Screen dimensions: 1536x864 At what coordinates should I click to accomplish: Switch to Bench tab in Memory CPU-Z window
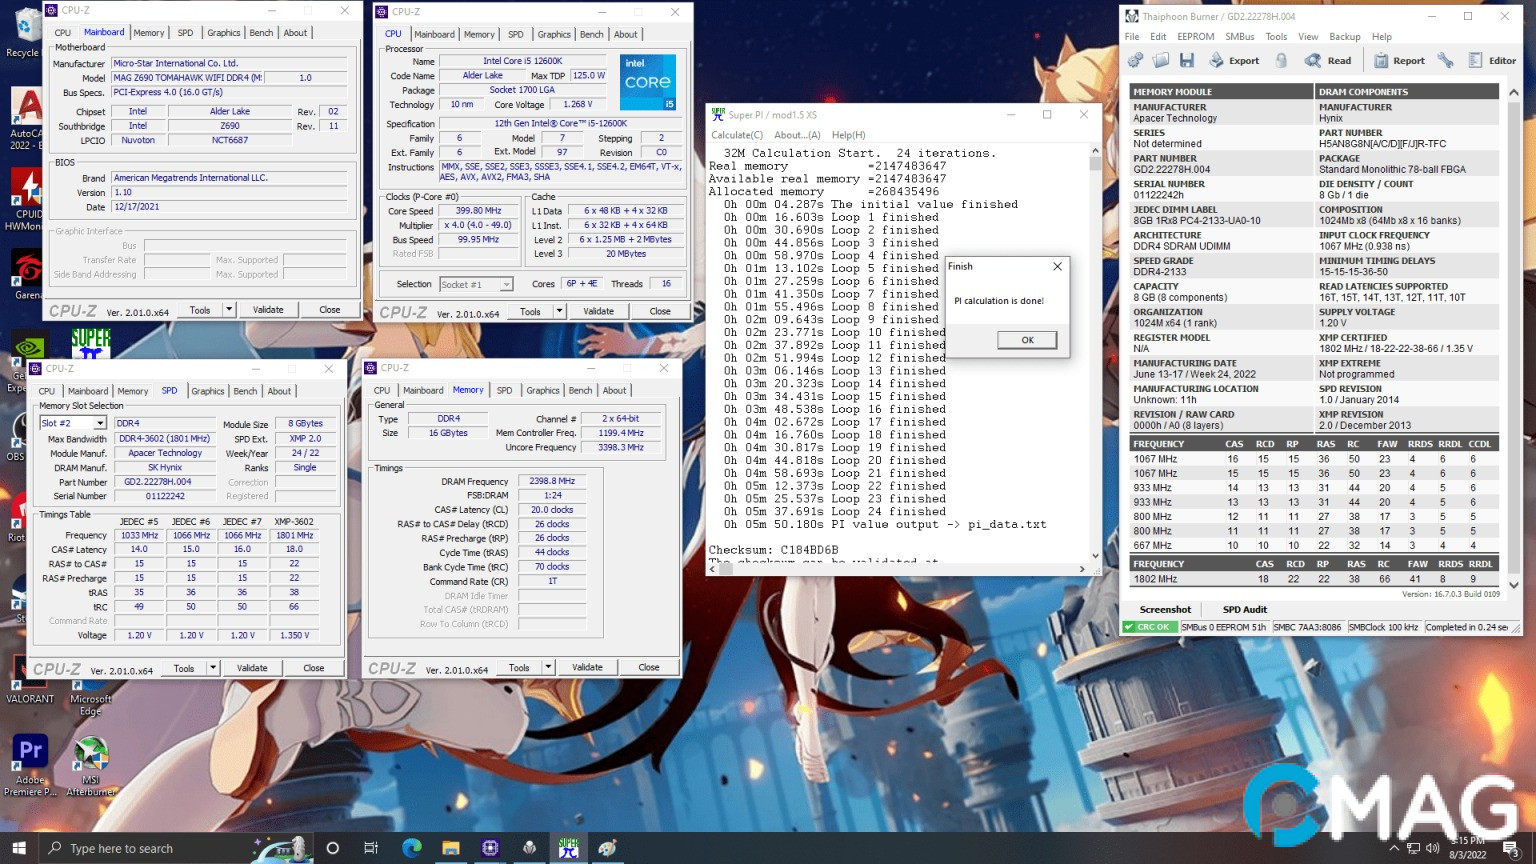coord(580,391)
